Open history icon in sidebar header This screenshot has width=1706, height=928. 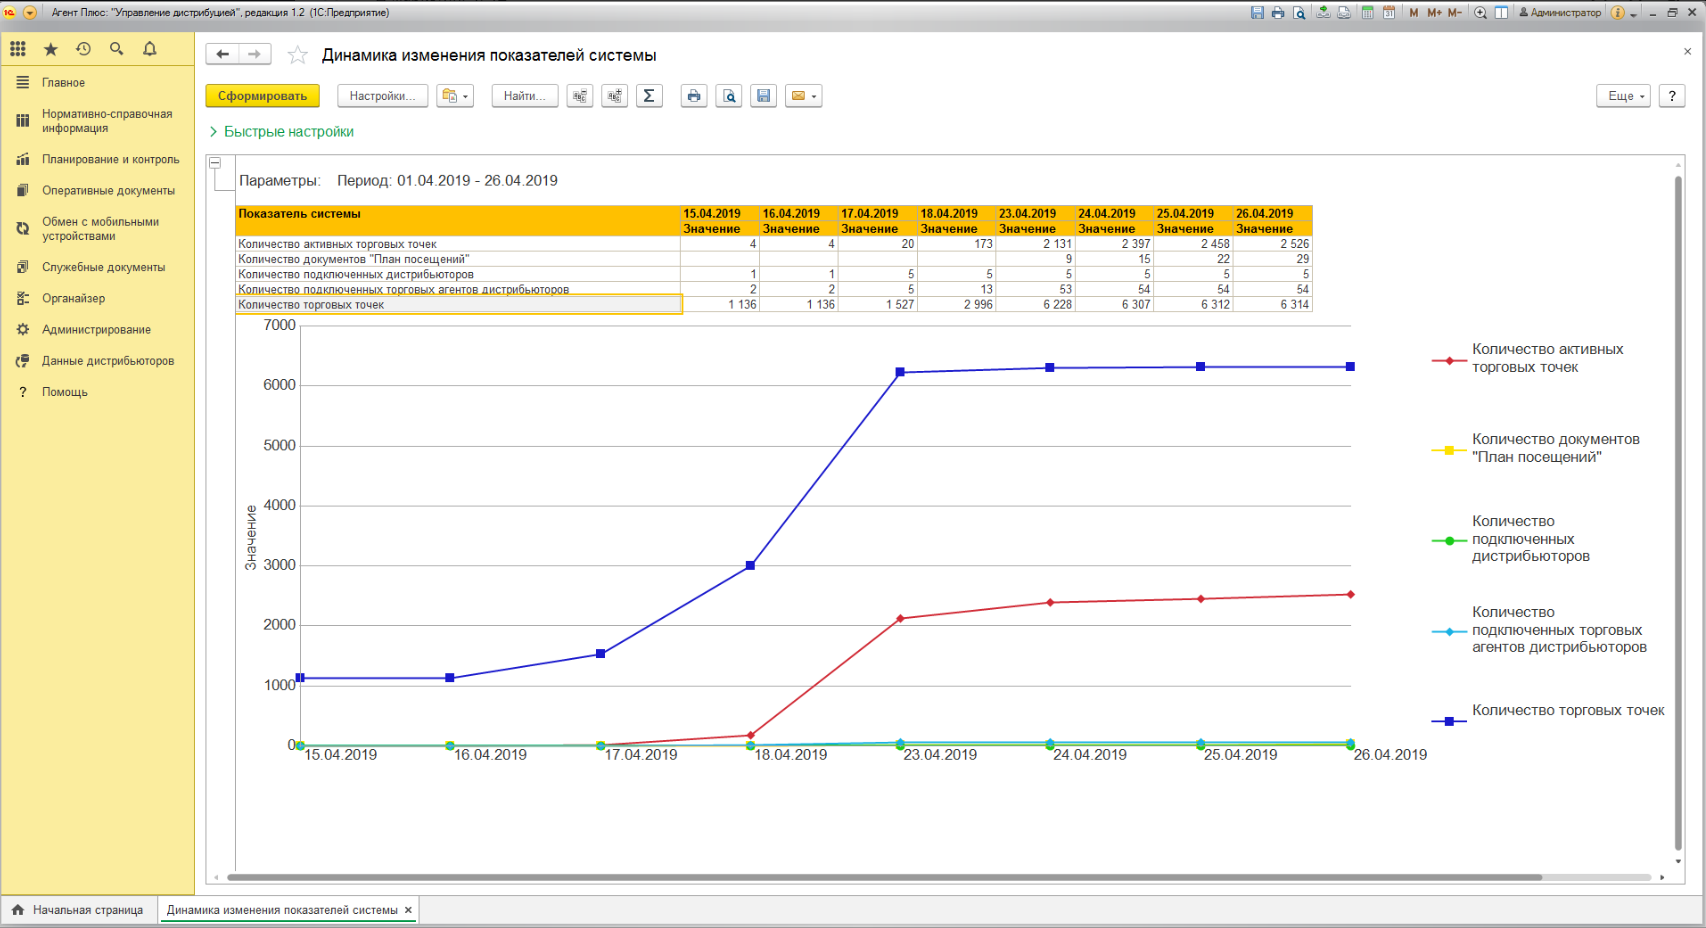84,49
